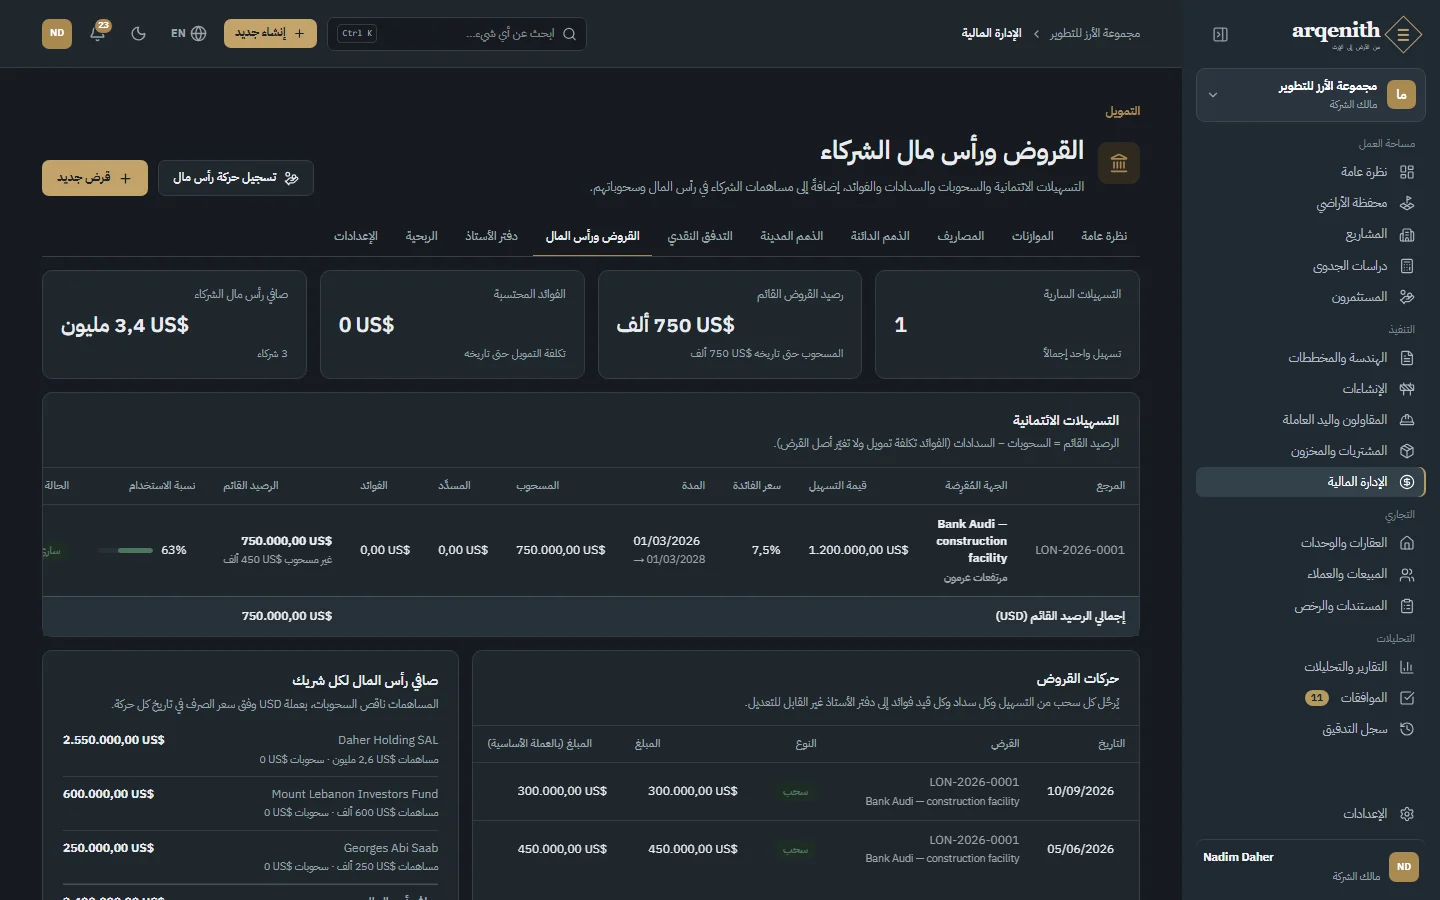Open the التدفق النقدي tab

(700, 236)
